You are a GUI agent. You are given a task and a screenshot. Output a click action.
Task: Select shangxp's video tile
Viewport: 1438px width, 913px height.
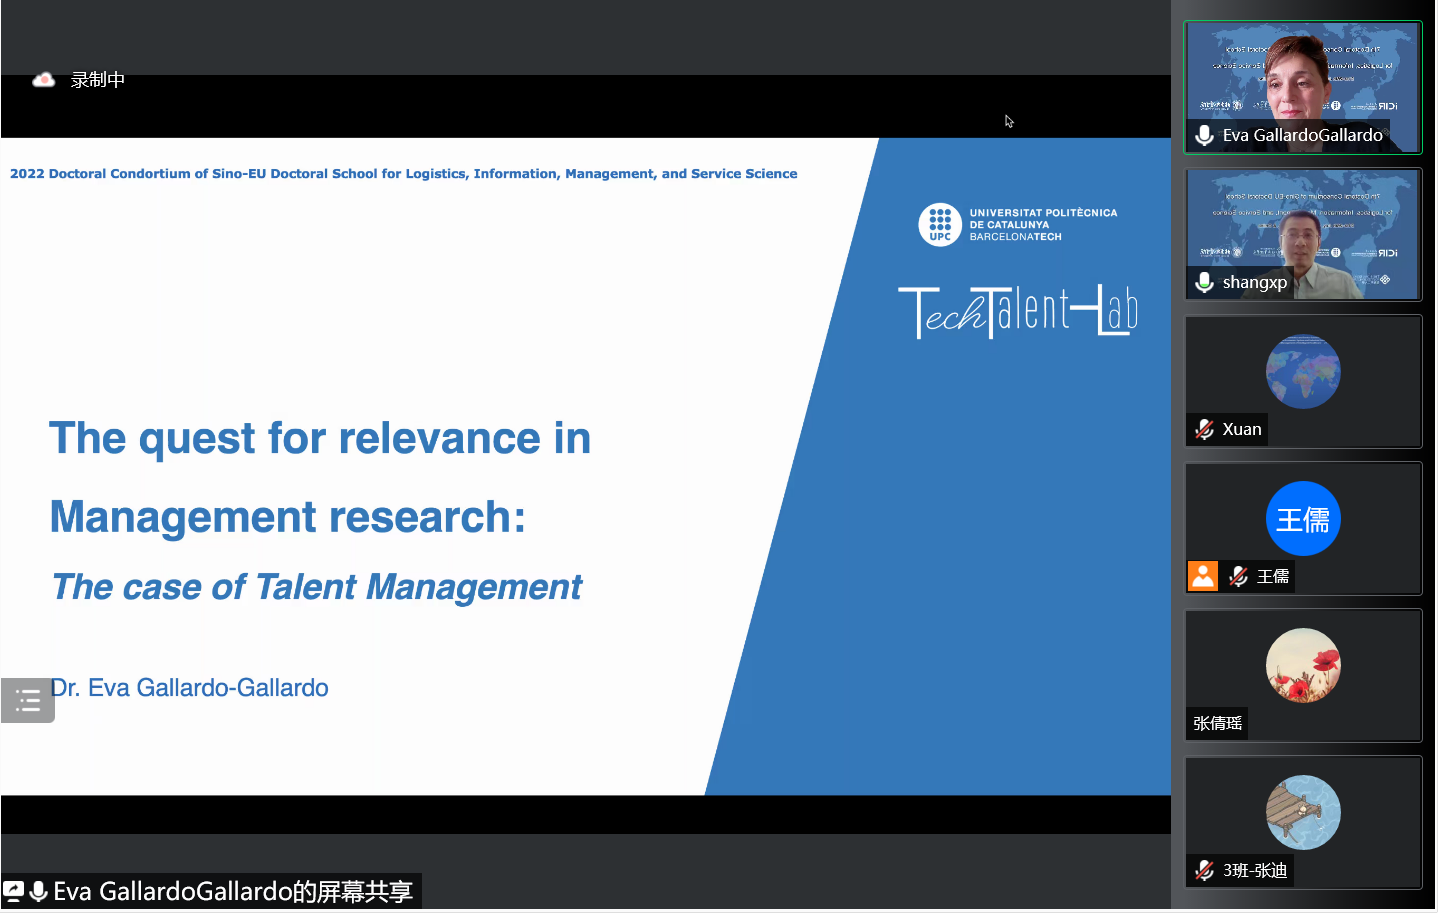point(1303,234)
